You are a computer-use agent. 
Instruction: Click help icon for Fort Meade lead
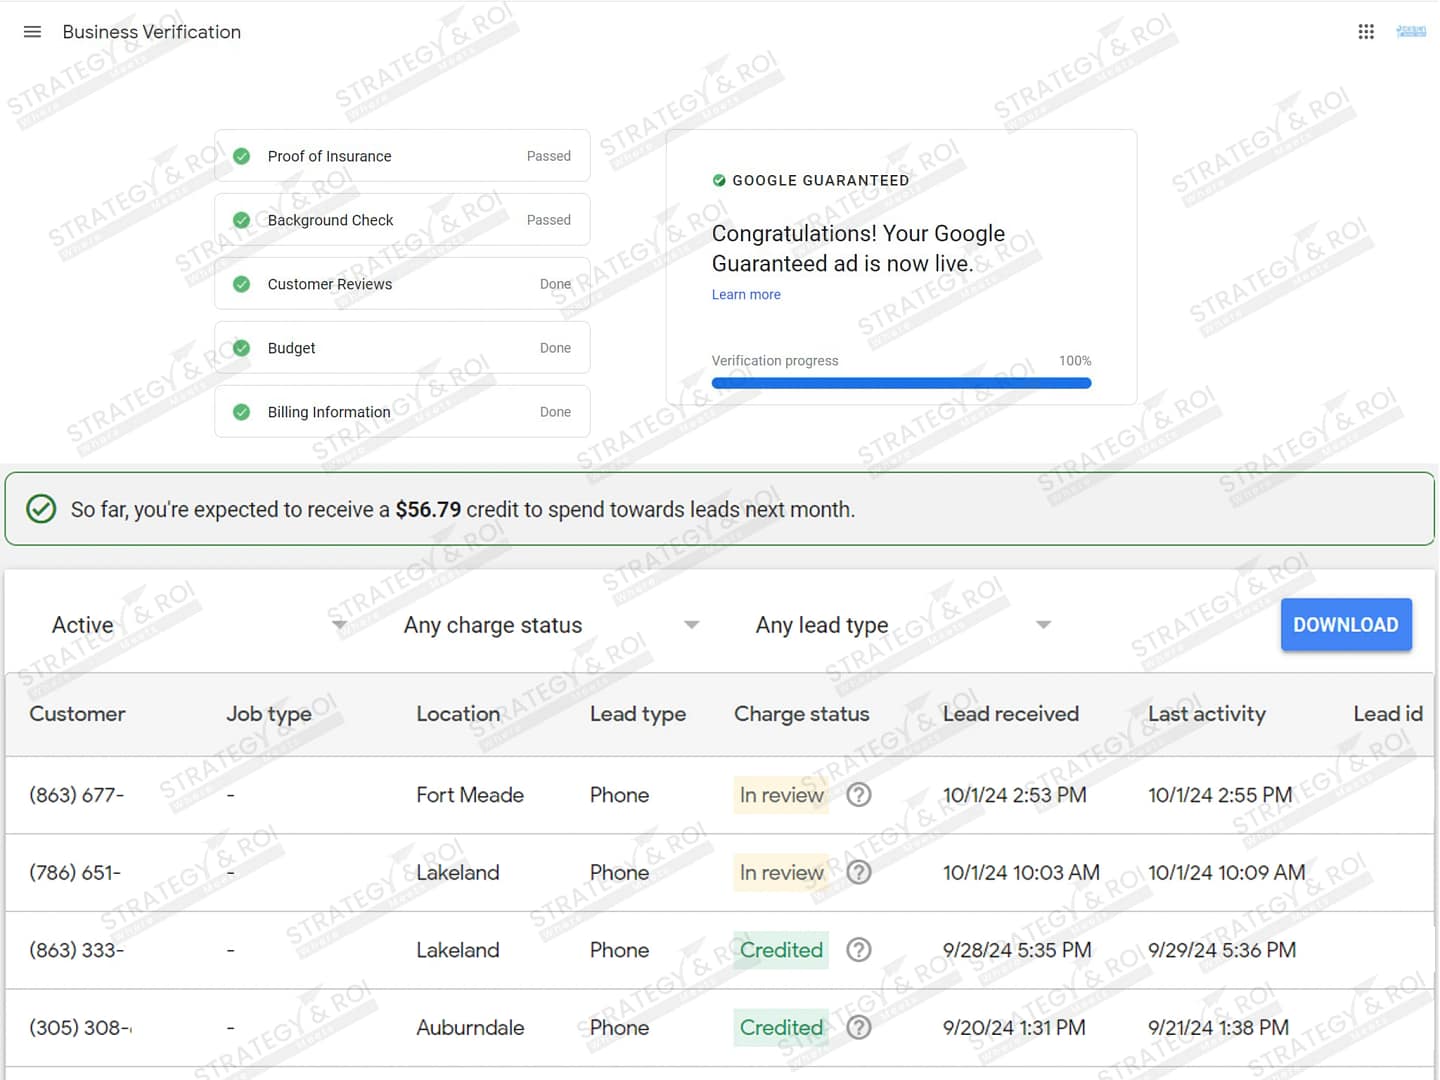(859, 795)
